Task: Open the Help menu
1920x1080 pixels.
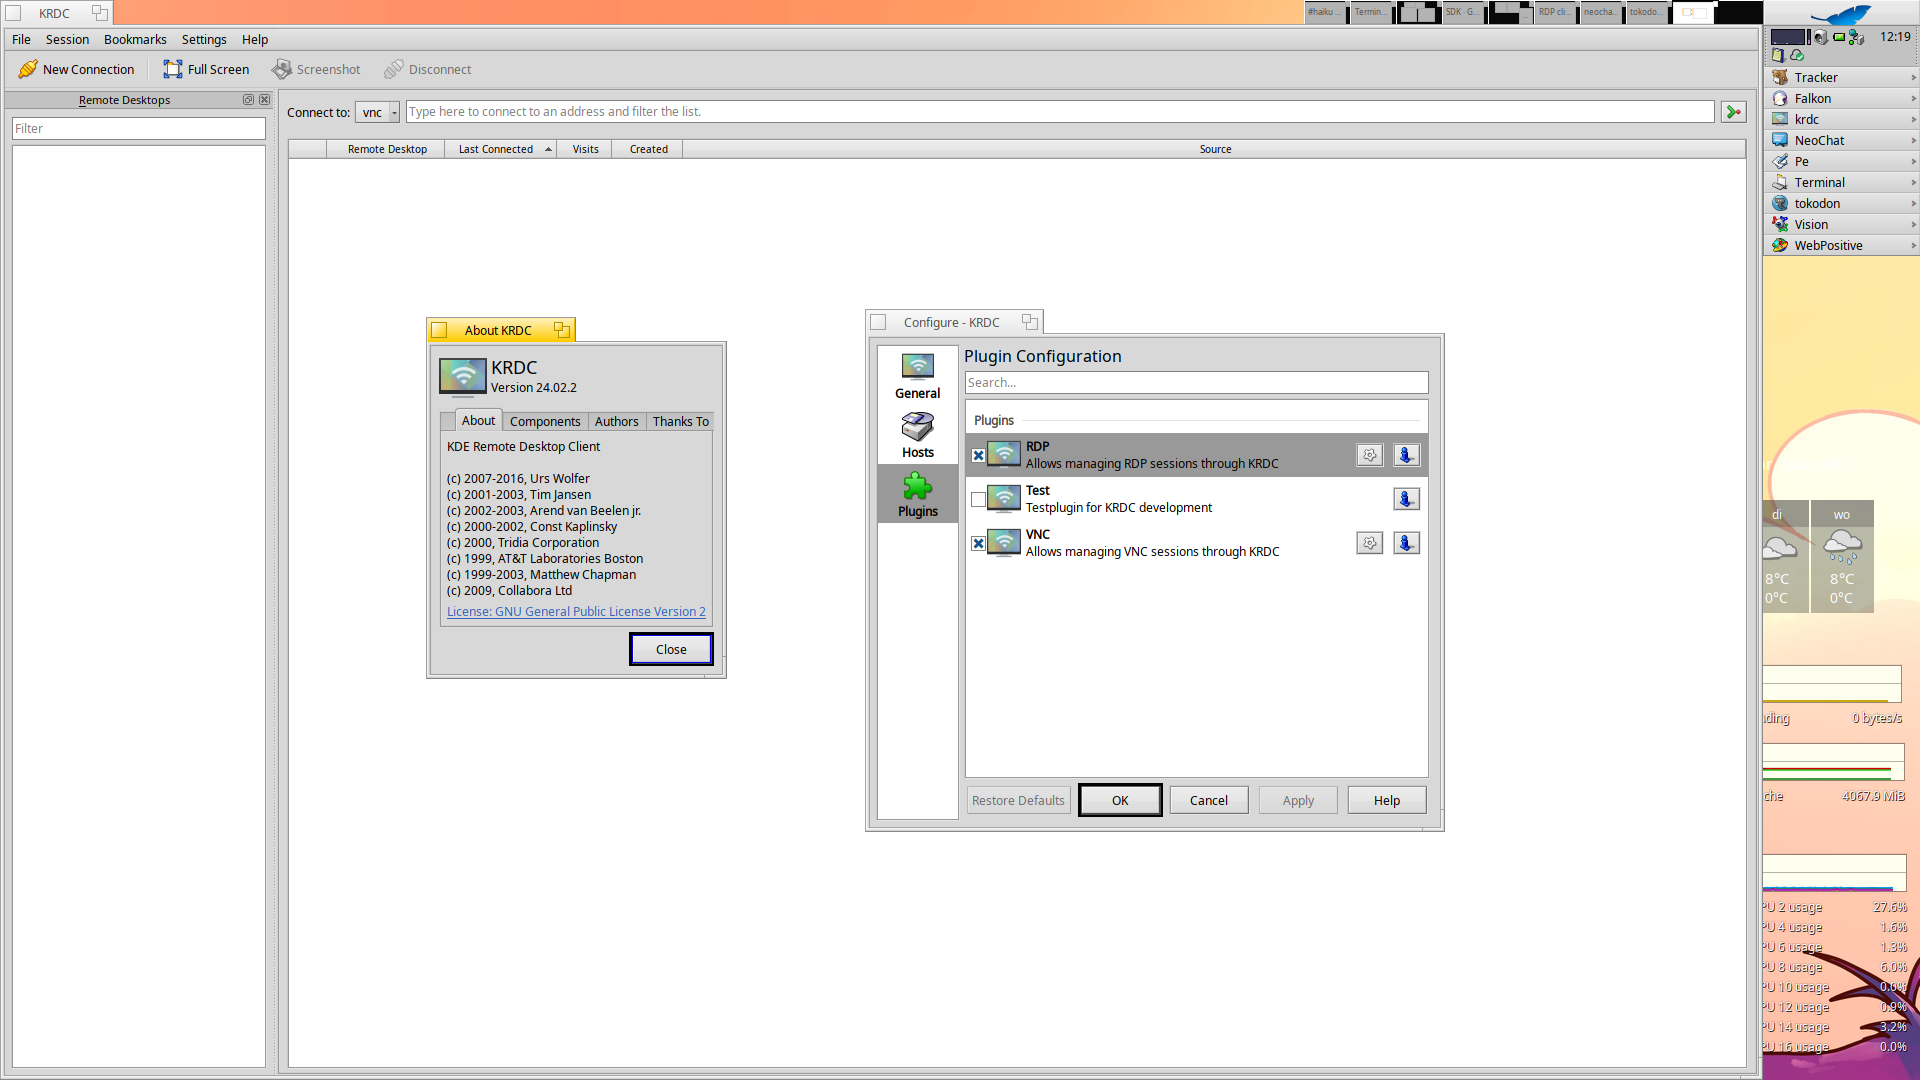Action: (255, 39)
